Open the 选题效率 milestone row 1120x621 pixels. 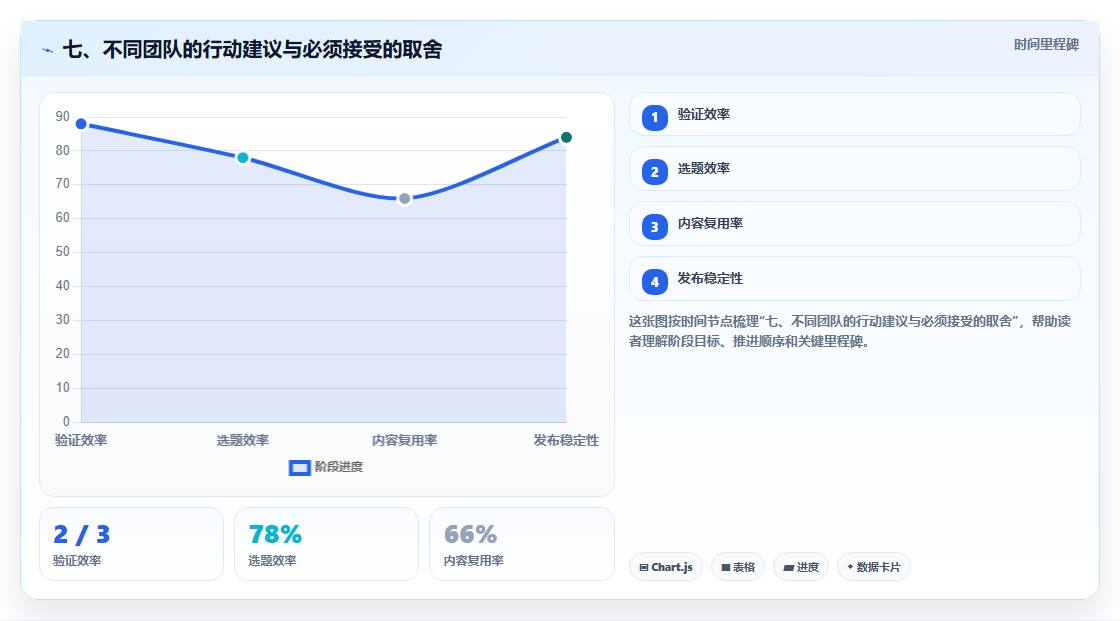click(x=854, y=169)
